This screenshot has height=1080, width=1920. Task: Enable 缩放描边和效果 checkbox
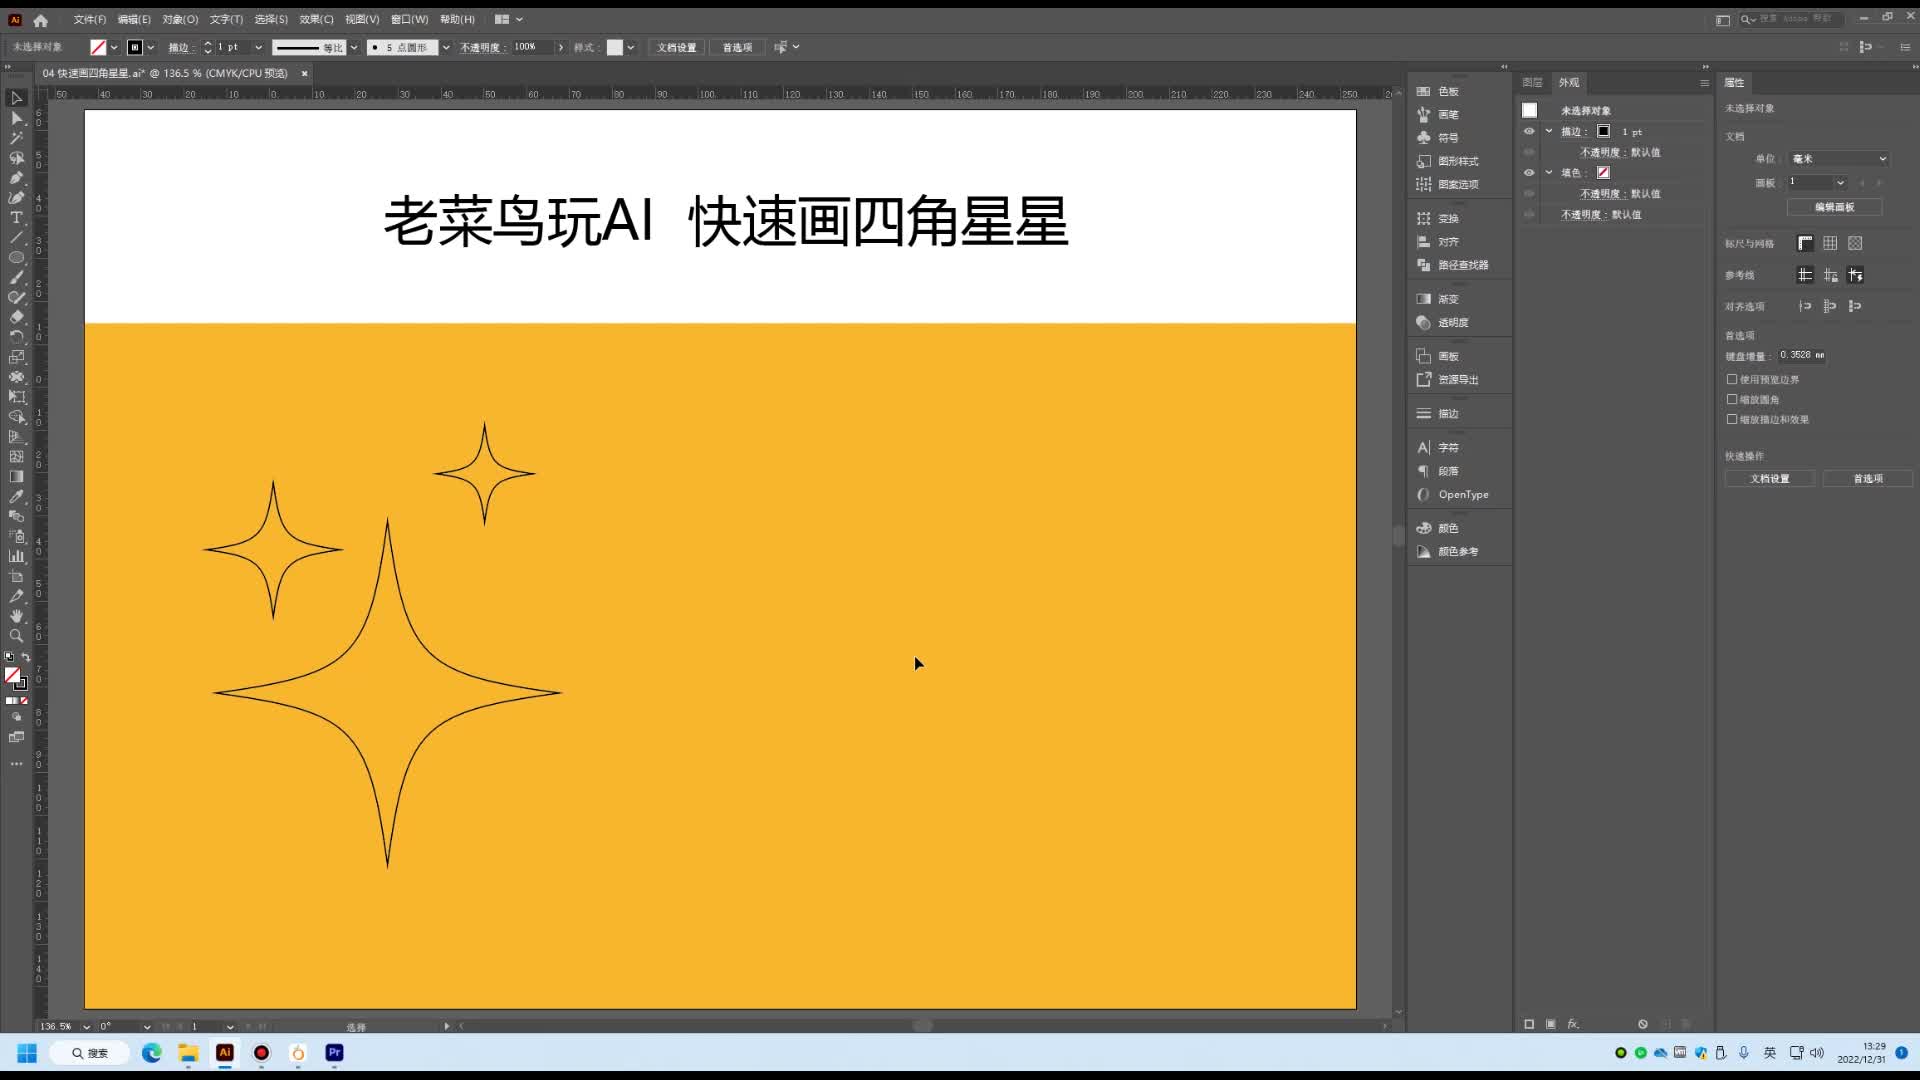point(1732,419)
